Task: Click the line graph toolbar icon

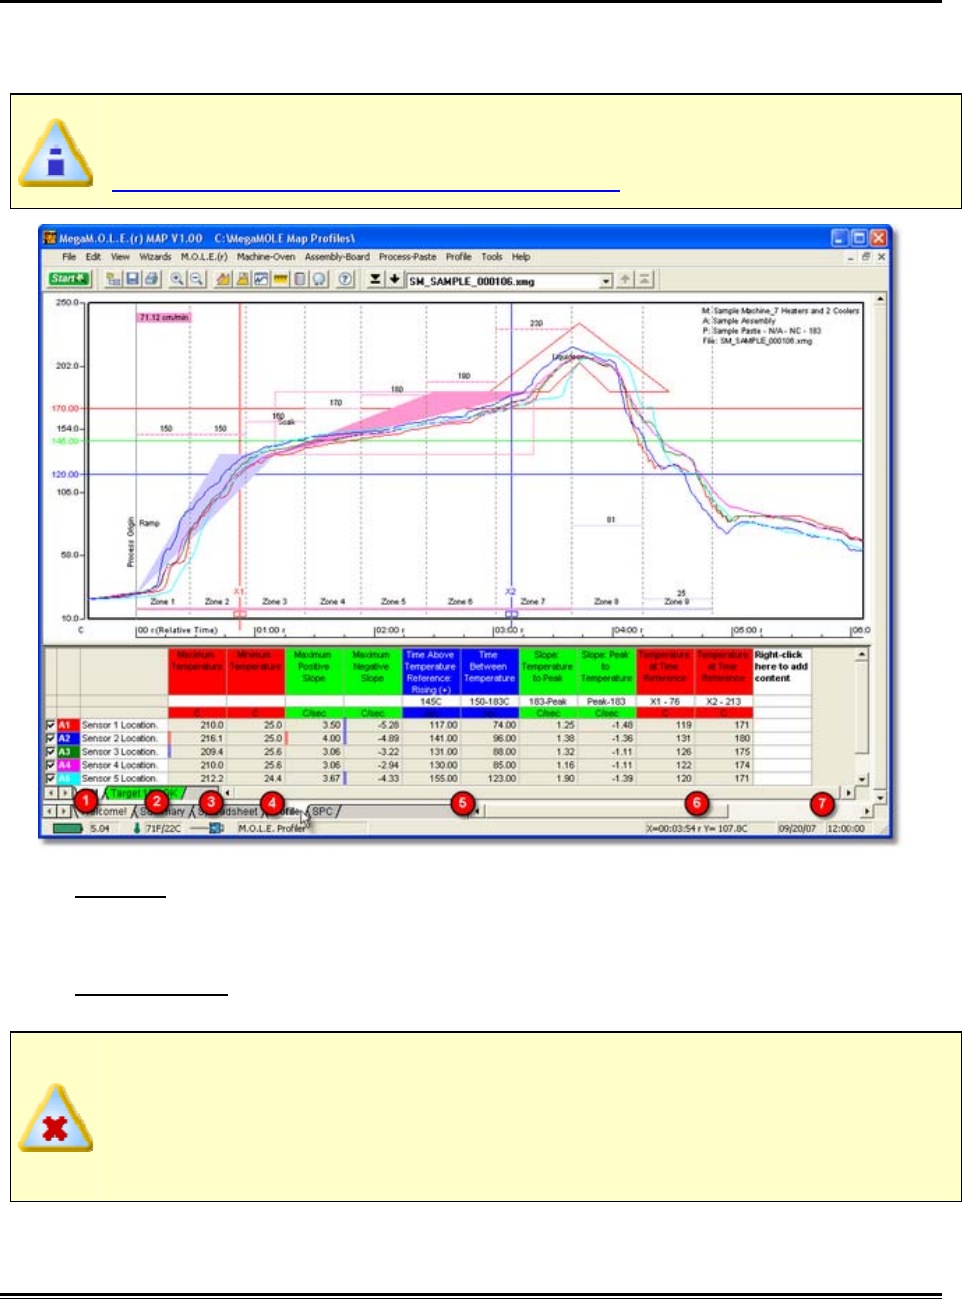Action: pos(262,280)
